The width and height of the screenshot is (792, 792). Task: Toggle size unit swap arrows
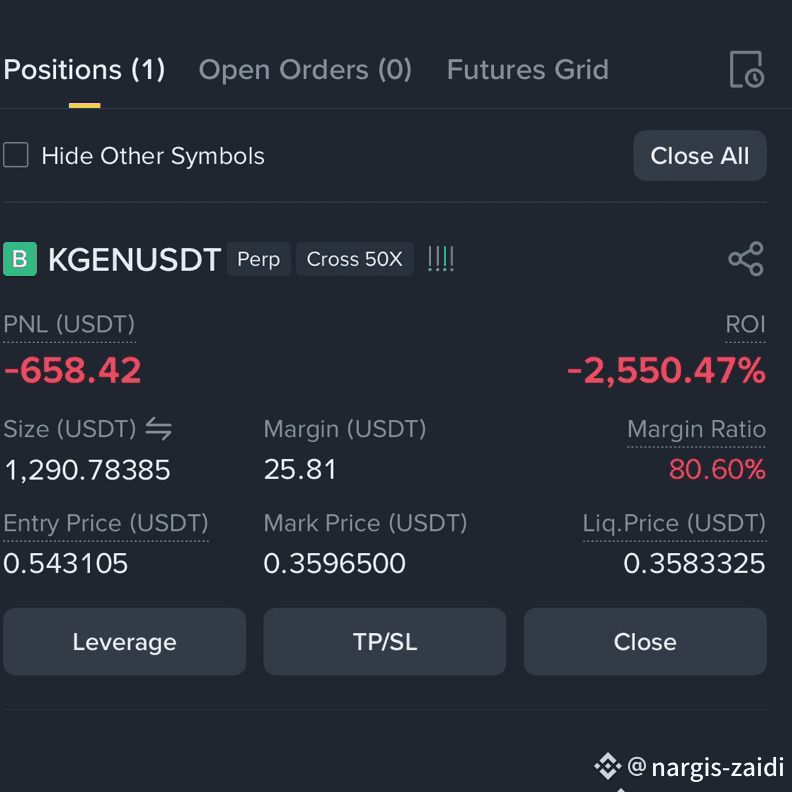tap(159, 429)
